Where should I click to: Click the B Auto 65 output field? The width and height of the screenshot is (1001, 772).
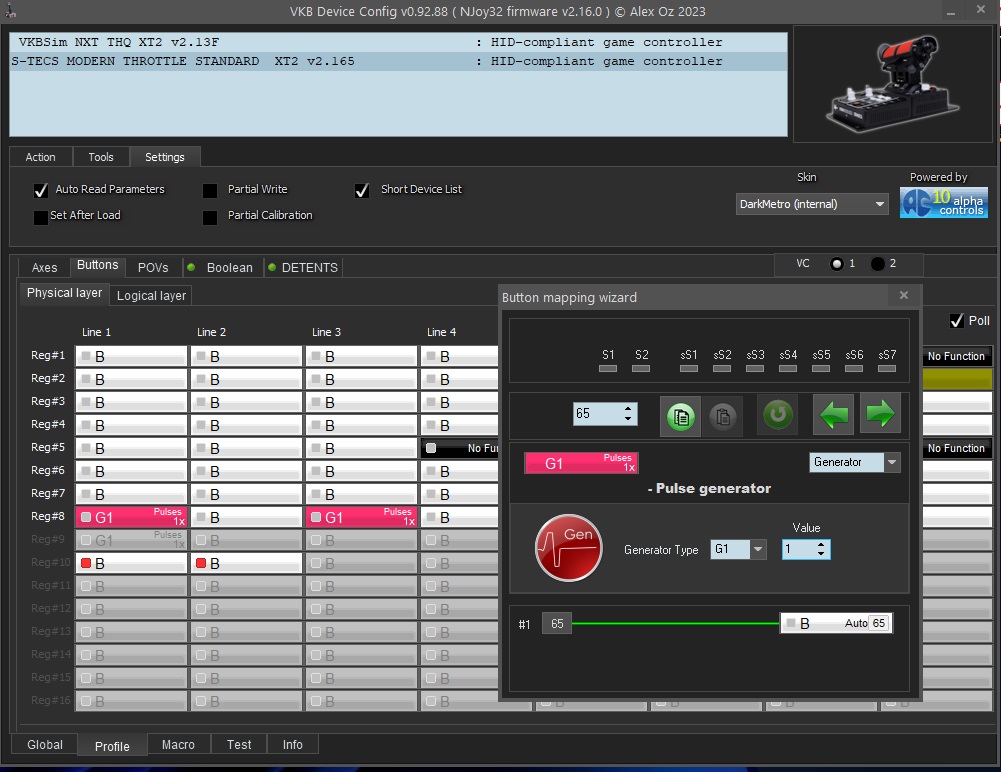[836, 623]
